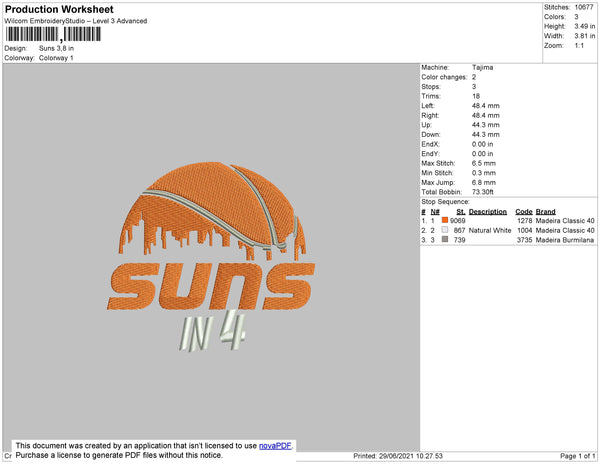Click the Max Stitch value 6.5 mm
Screen dimensions: 600x464
click(484, 163)
